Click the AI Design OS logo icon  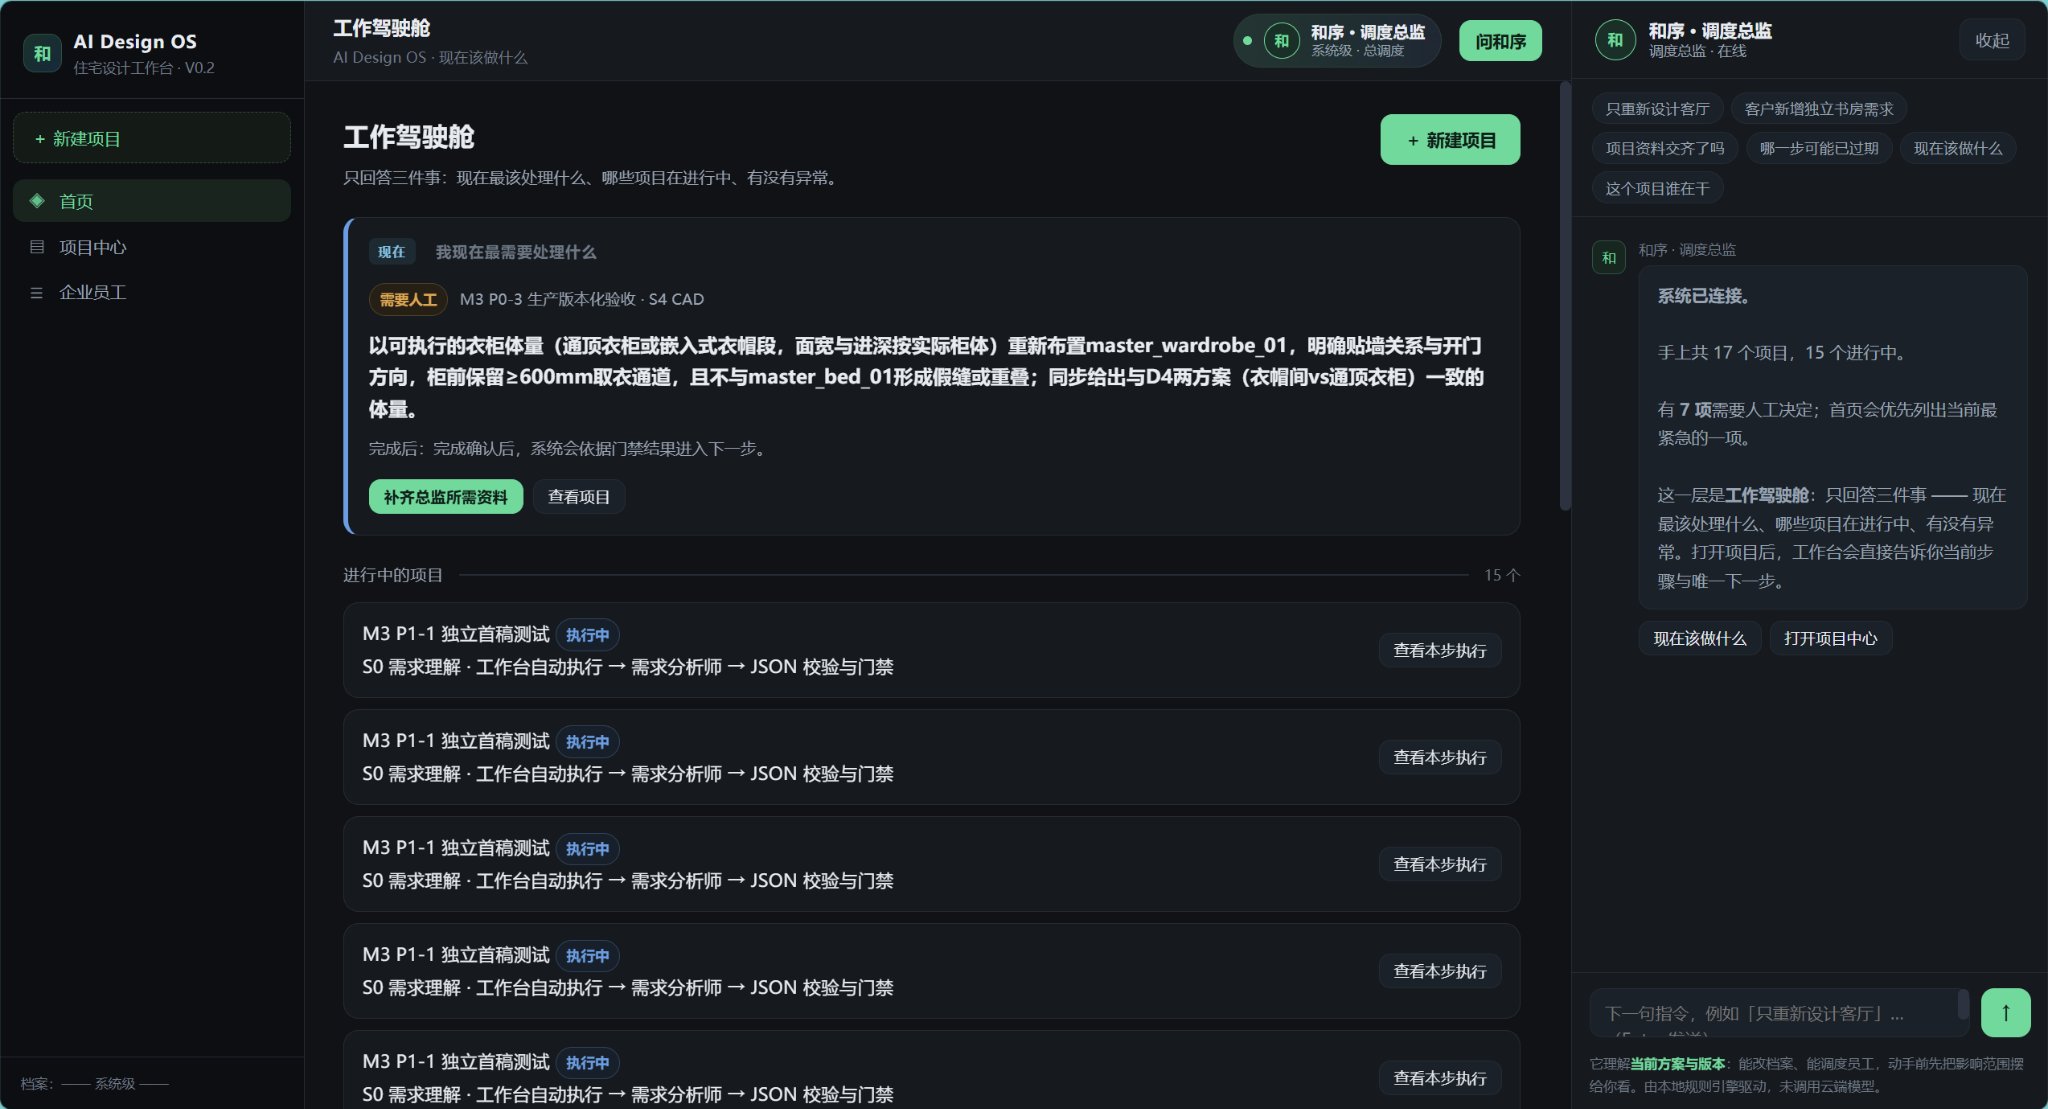click(42, 53)
